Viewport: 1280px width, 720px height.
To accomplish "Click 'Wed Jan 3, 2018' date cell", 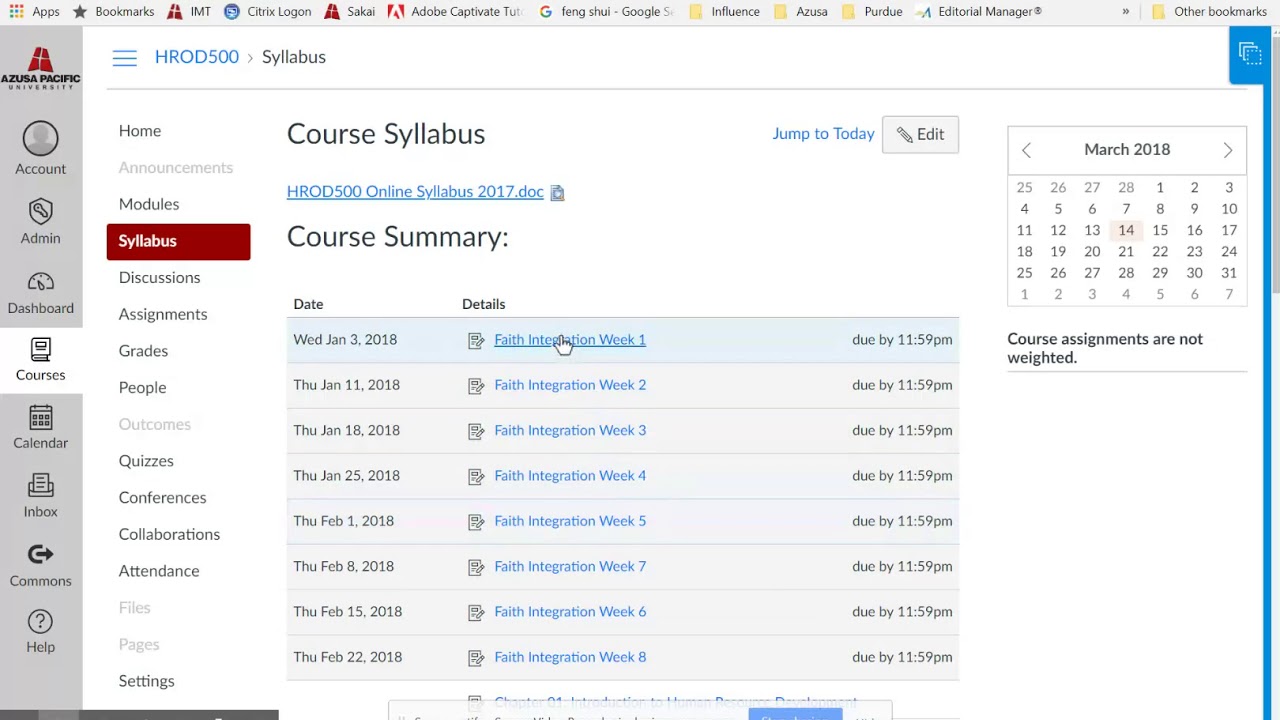I will pyautogui.click(x=345, y=340).
